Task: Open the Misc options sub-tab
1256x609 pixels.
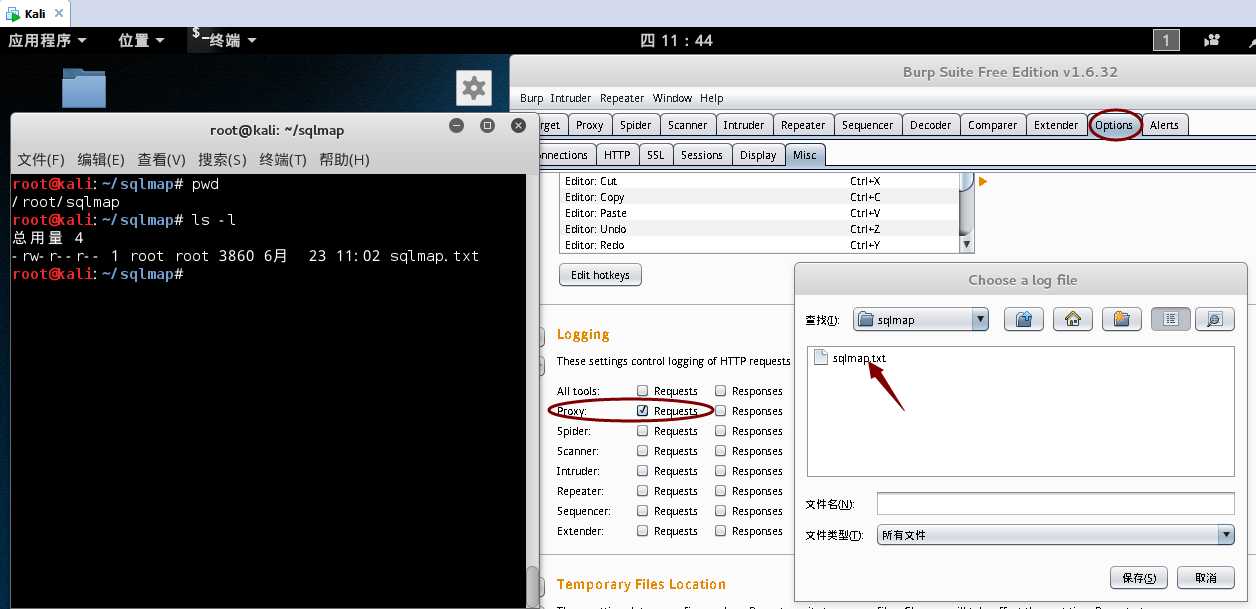Action: coord(804,155)
